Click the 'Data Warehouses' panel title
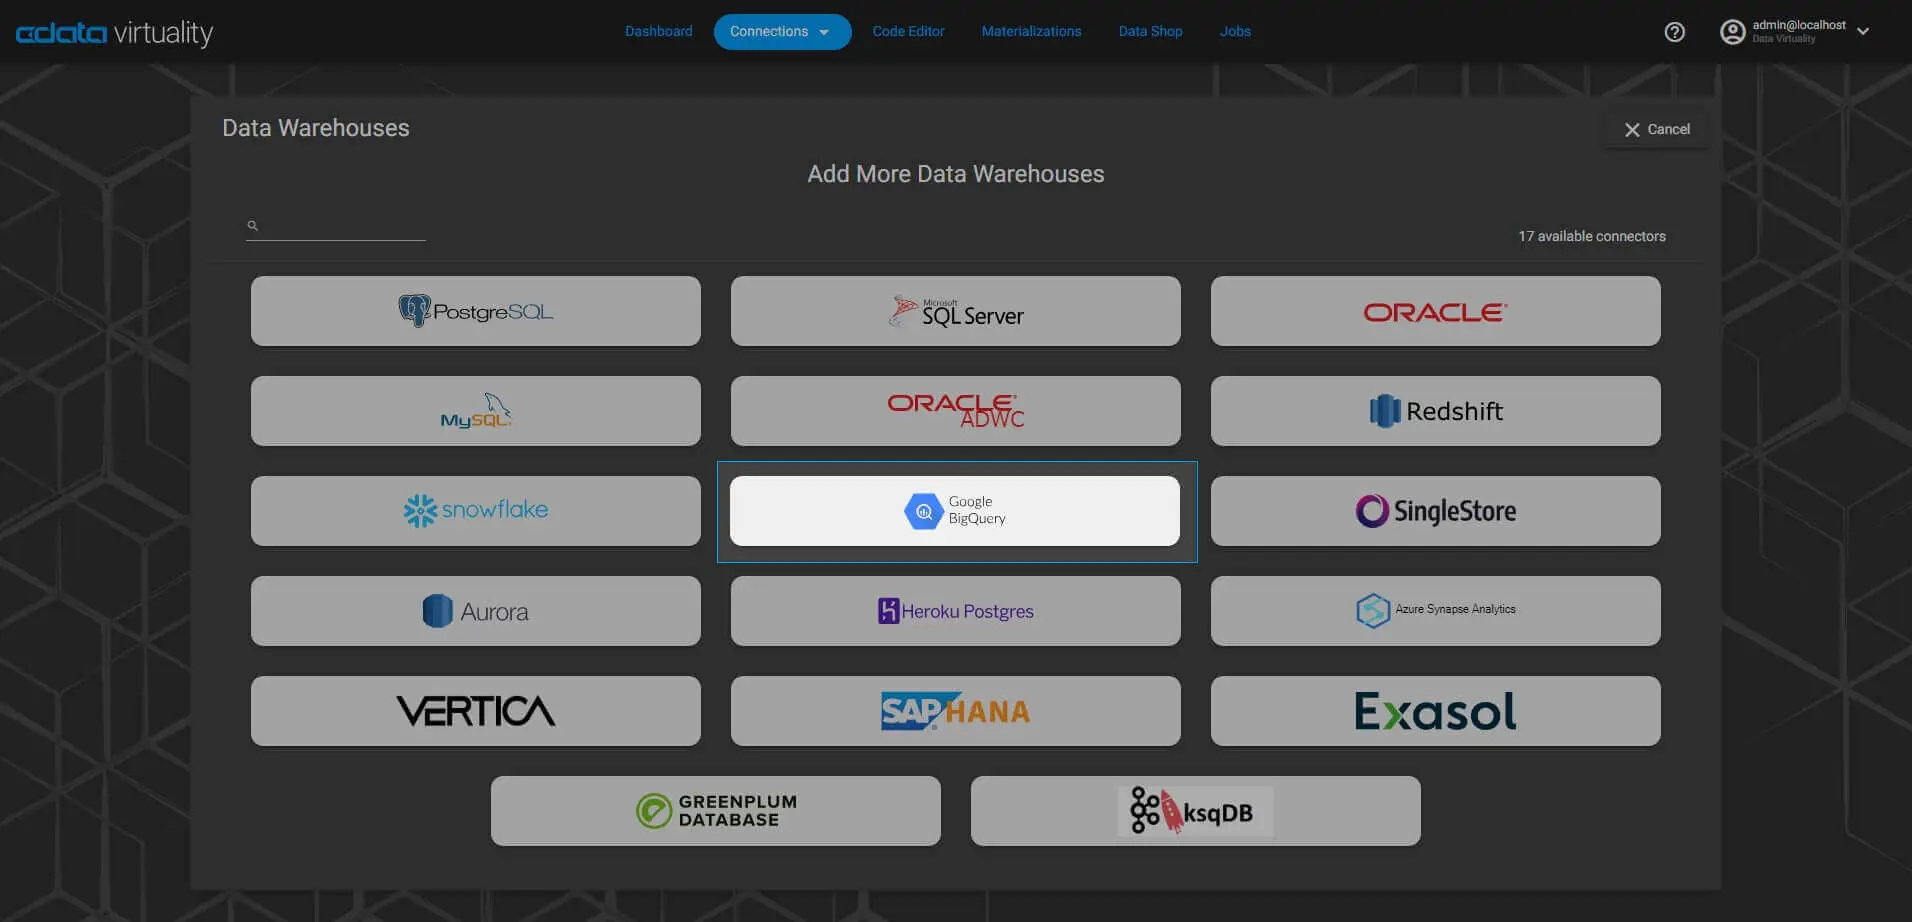This screenshot has width=1912, height=922. tap(316, 128)
